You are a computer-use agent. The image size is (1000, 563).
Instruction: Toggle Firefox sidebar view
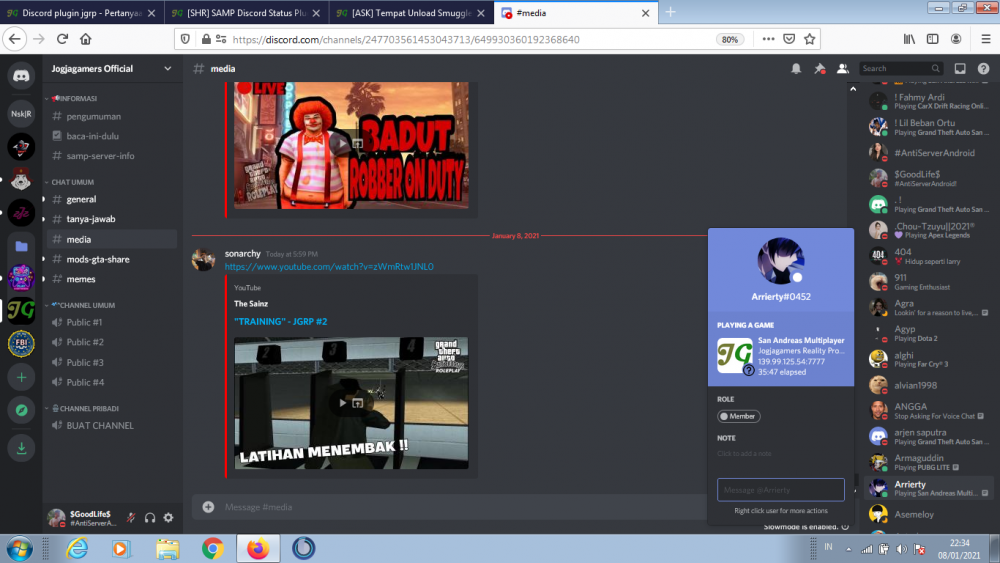[x=932, y=39]
